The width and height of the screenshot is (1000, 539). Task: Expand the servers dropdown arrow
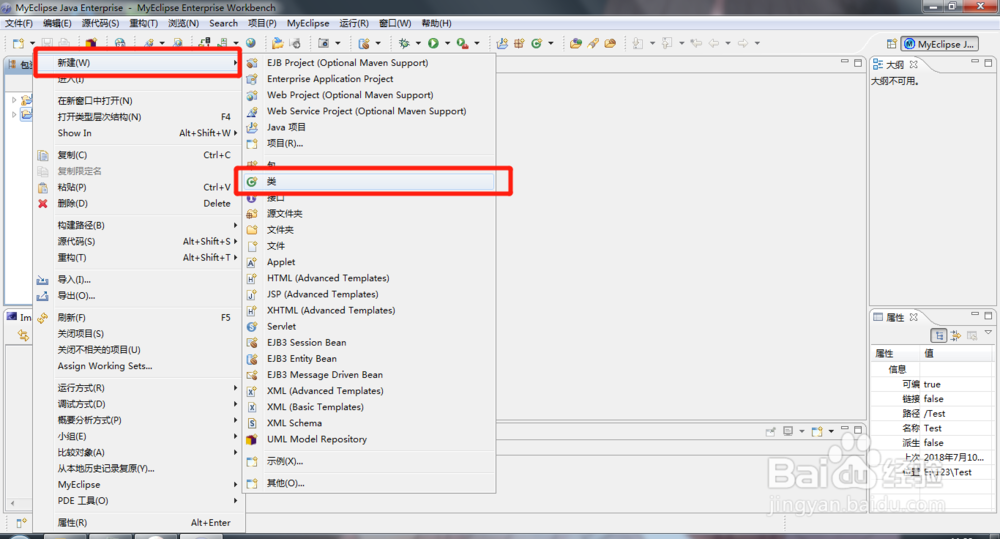pos(236,43)
